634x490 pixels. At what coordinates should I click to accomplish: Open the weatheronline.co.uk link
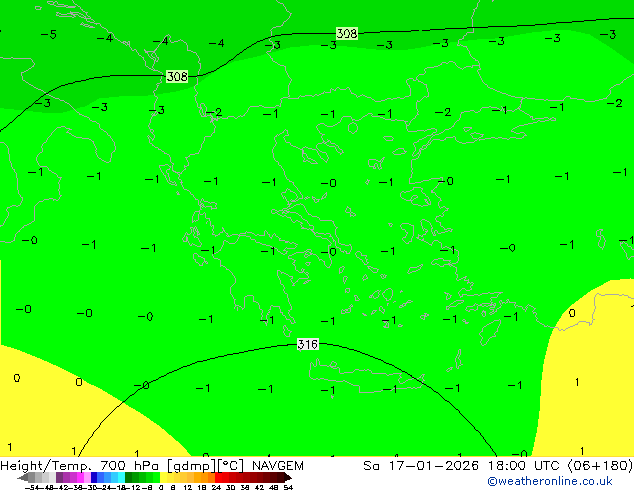point(550,481)
